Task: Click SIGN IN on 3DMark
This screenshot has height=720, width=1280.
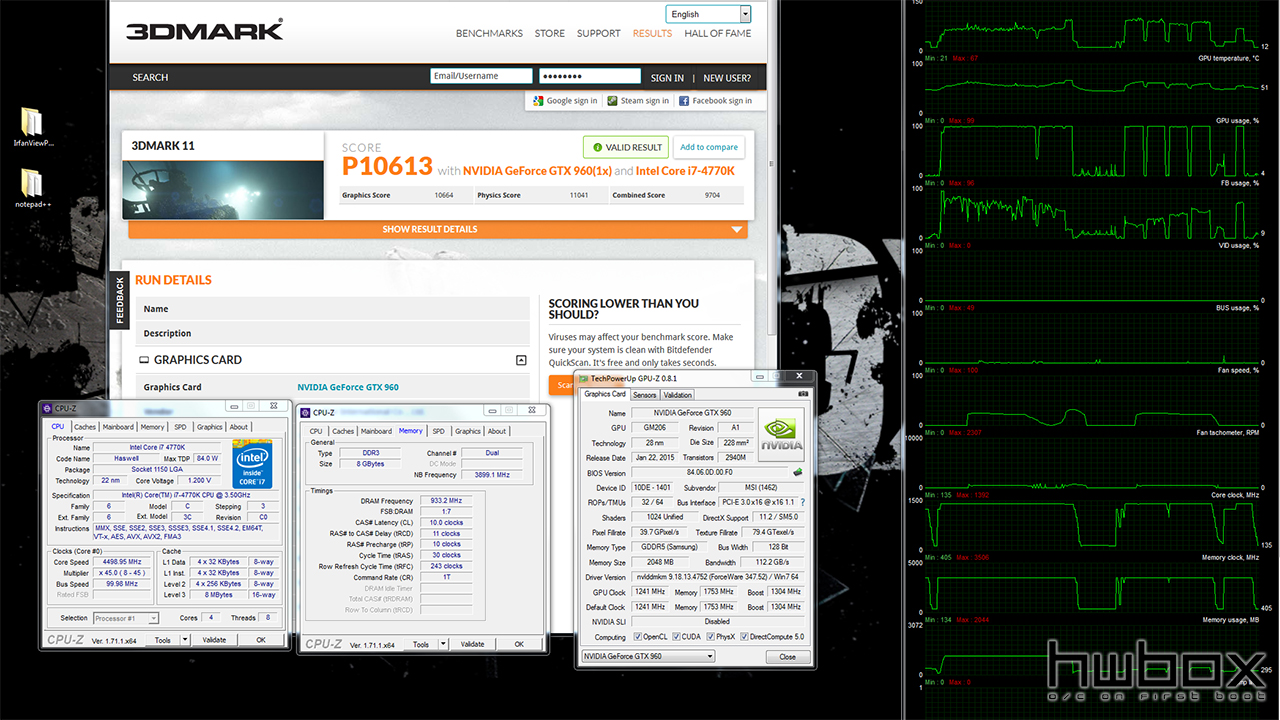Action: tap(667, 78)
